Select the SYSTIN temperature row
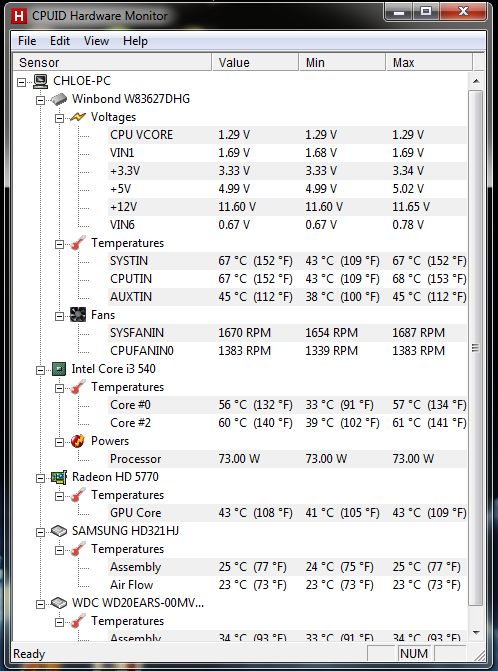498x671 pixels. pyautogui.click(x=287, y=261)
